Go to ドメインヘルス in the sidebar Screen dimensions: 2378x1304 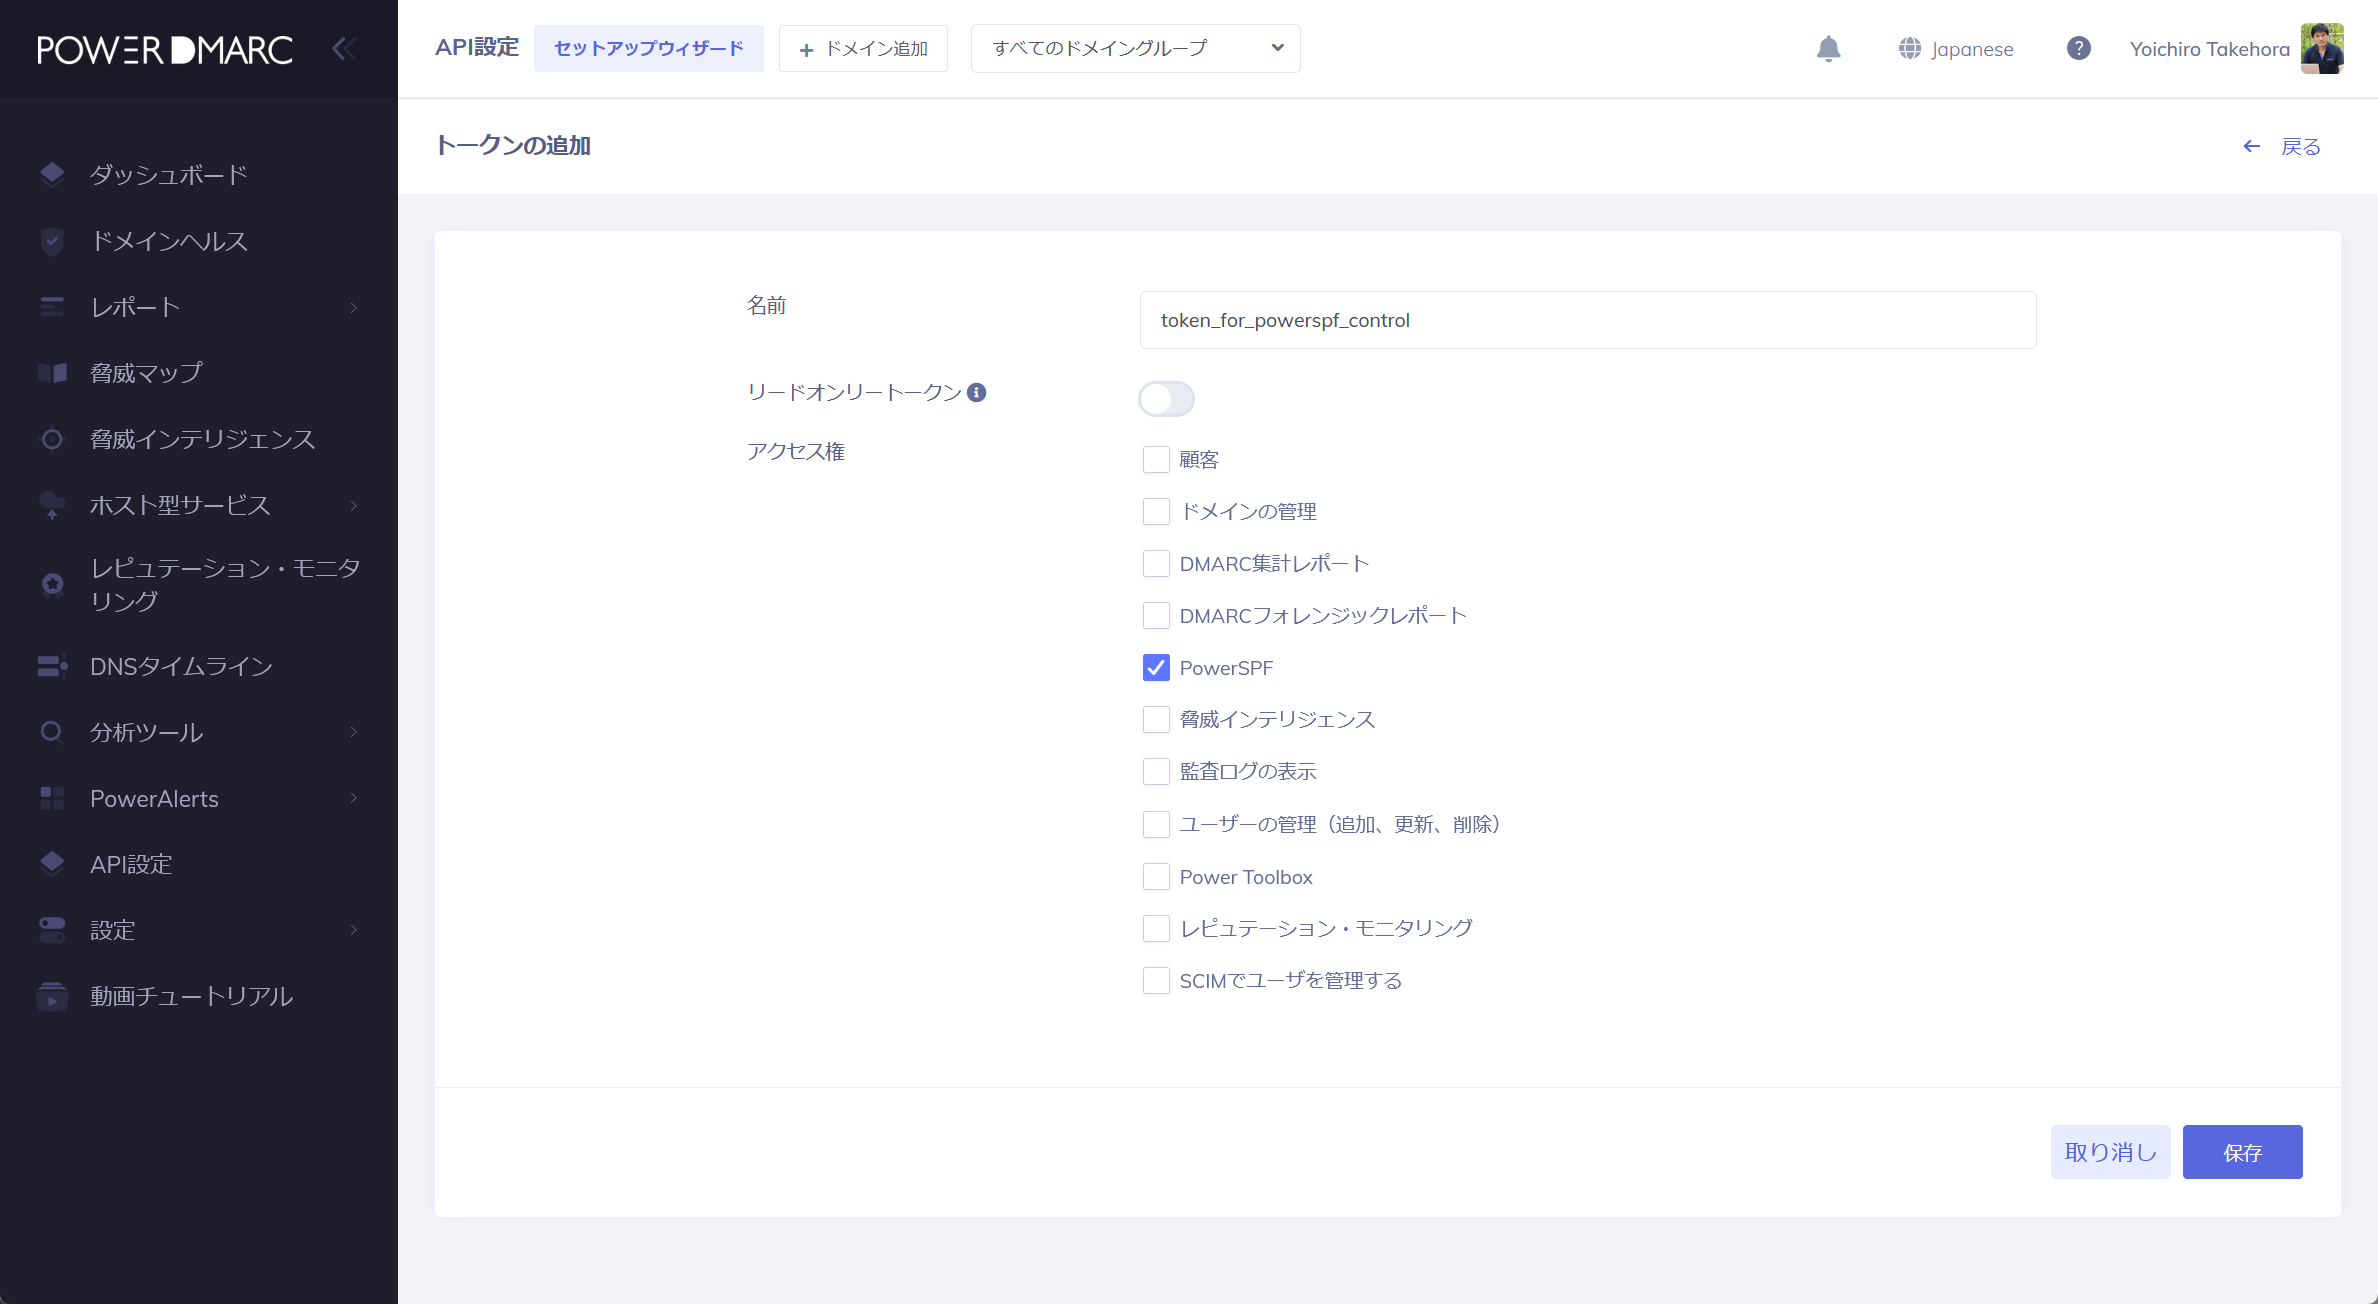(168, 241)
